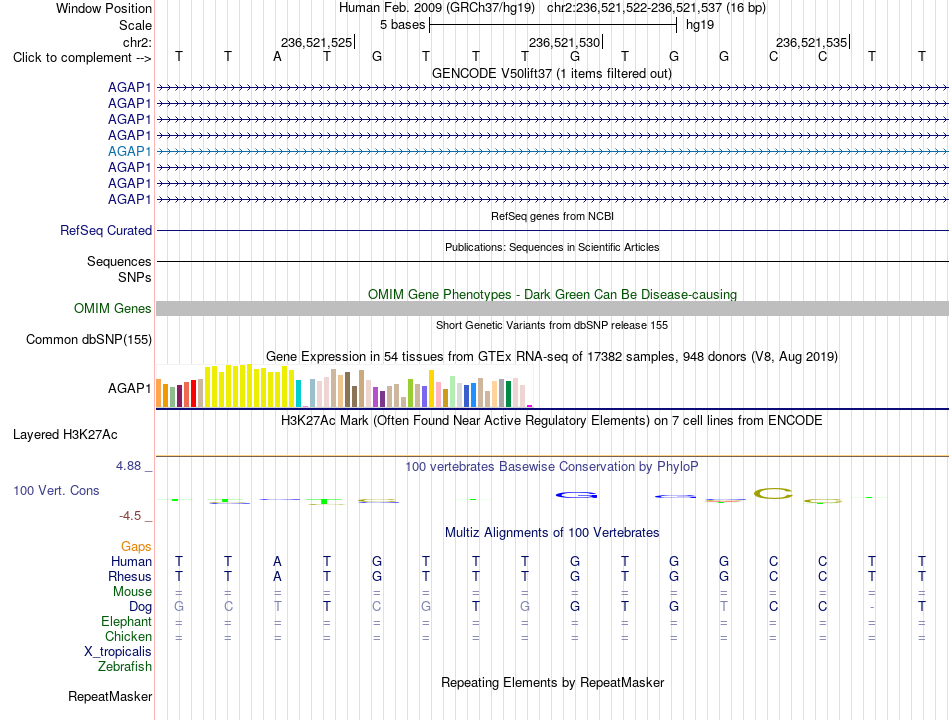The height and width of the screenshot is (720, 950).
Task: Select the Dog alignment row label
Action: (140, 607)
